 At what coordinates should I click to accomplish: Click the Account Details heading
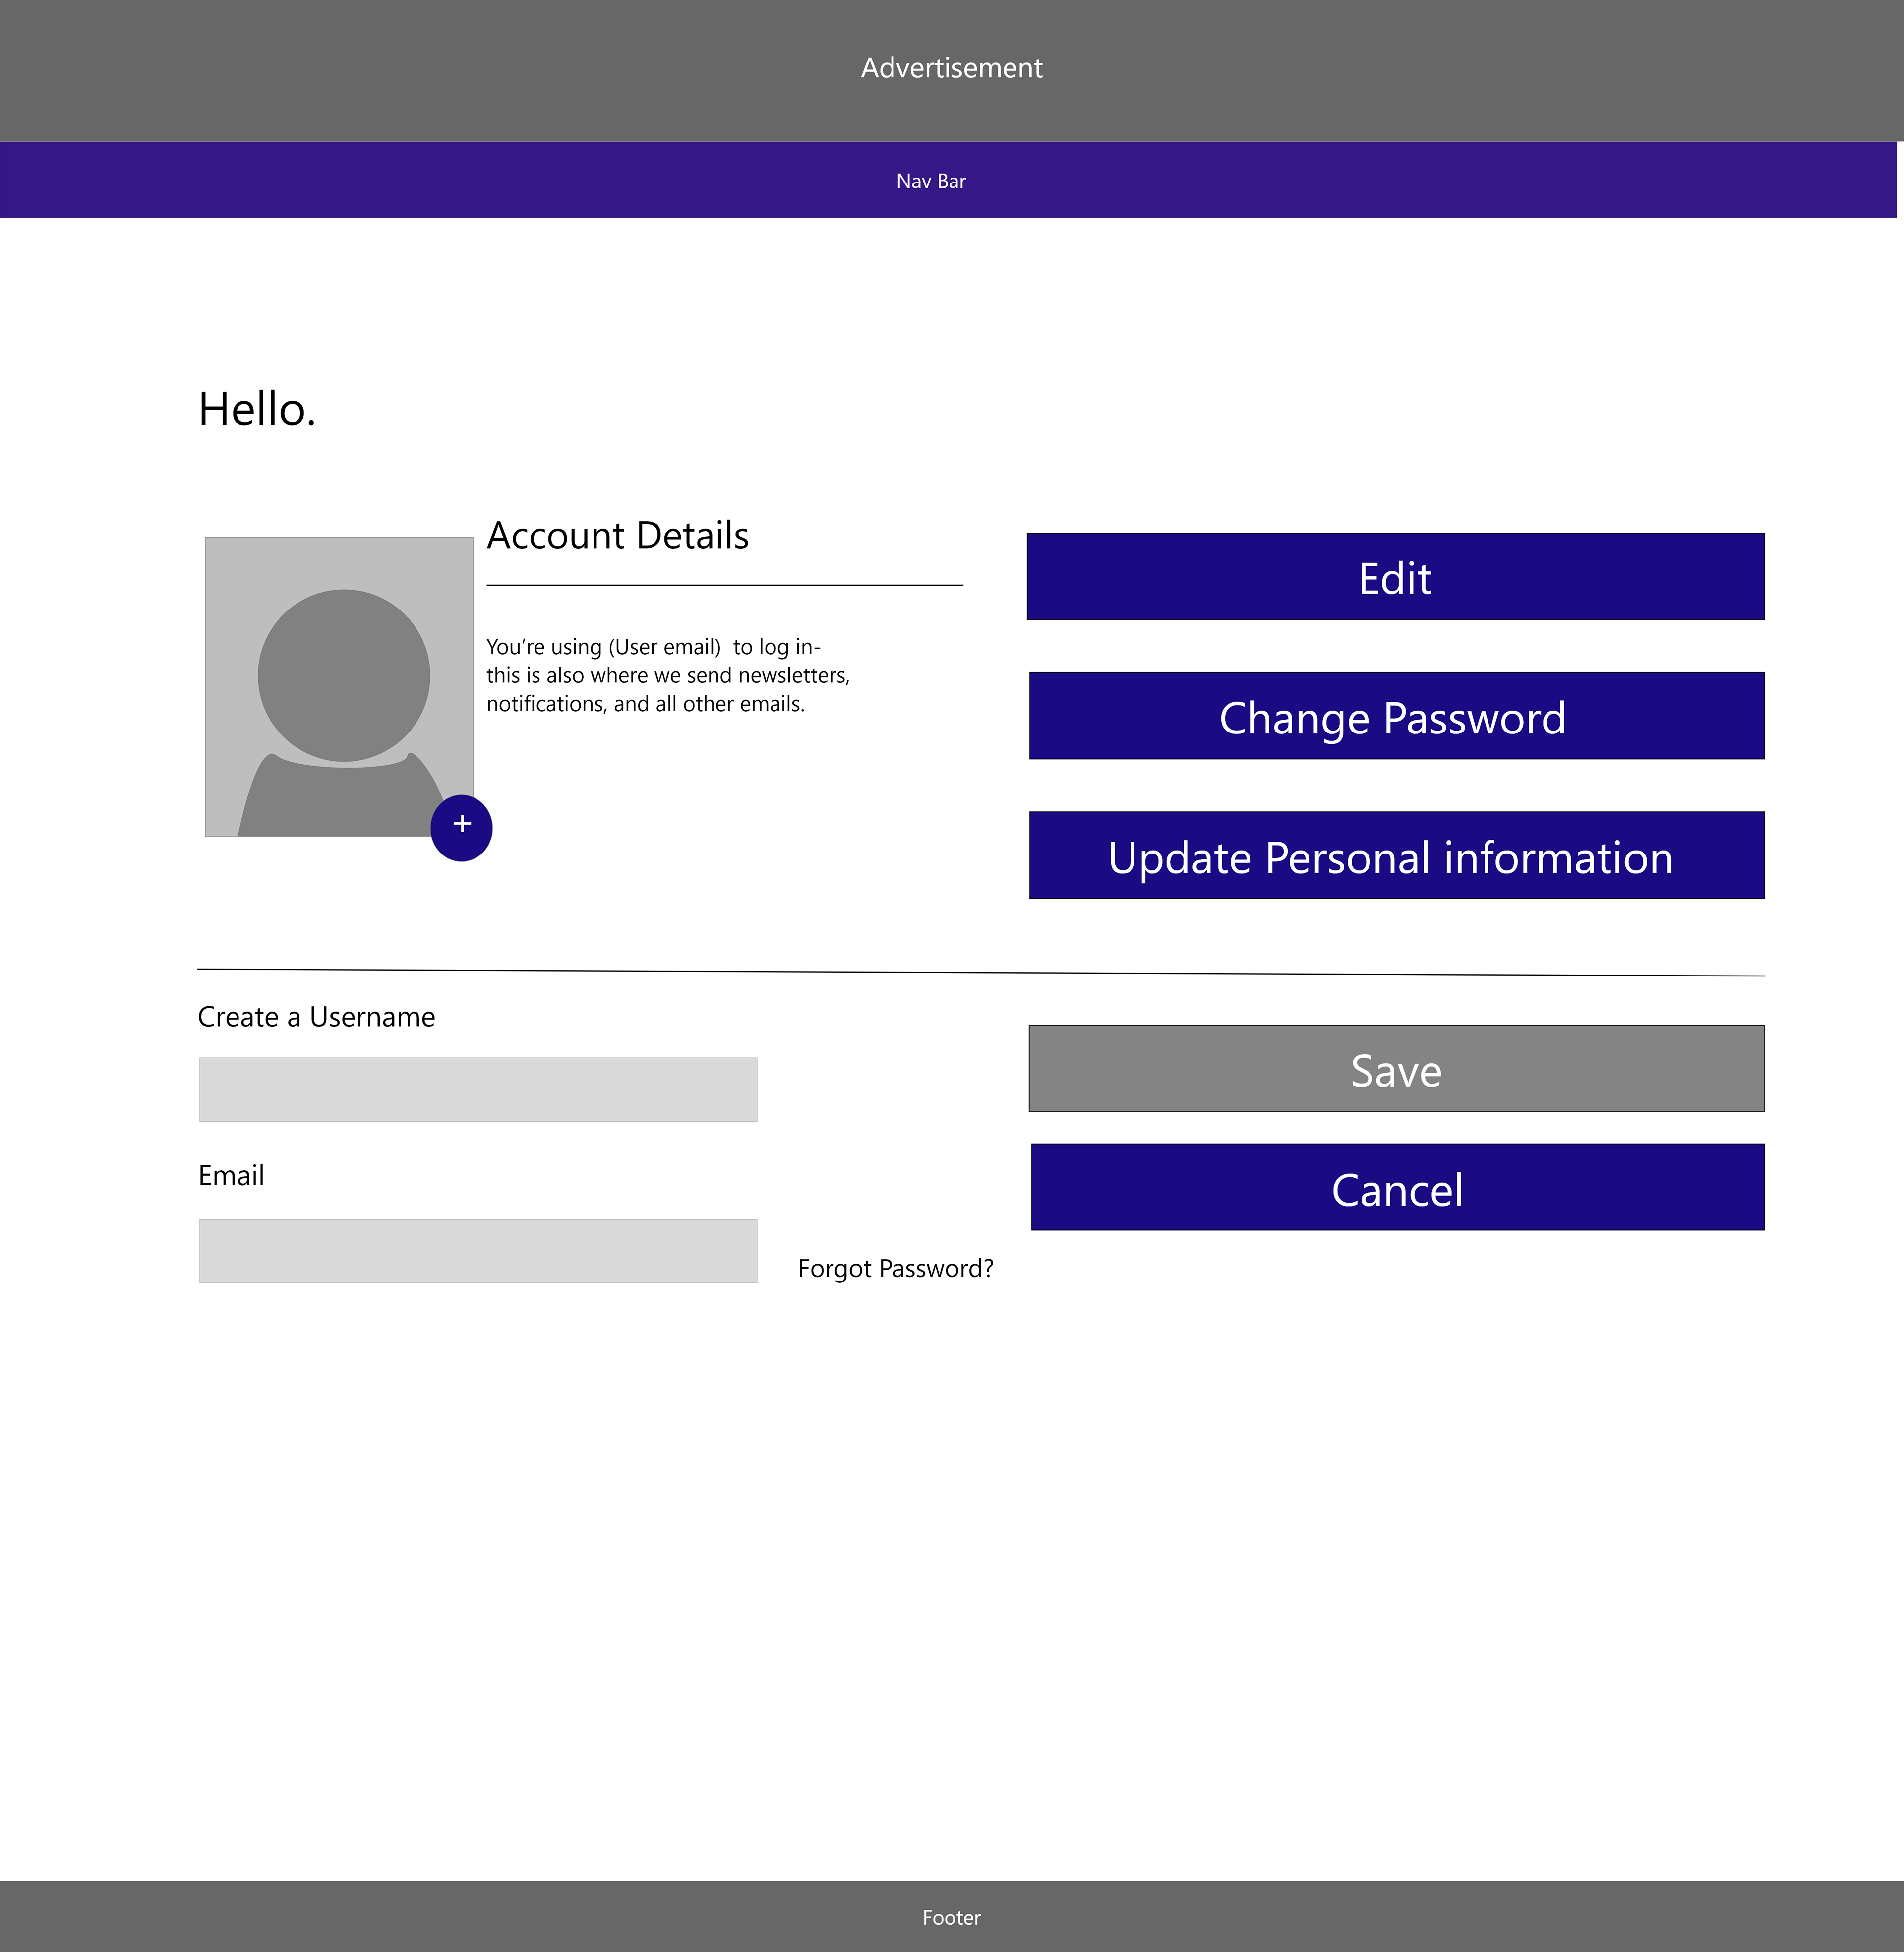[x=618, y=536]
